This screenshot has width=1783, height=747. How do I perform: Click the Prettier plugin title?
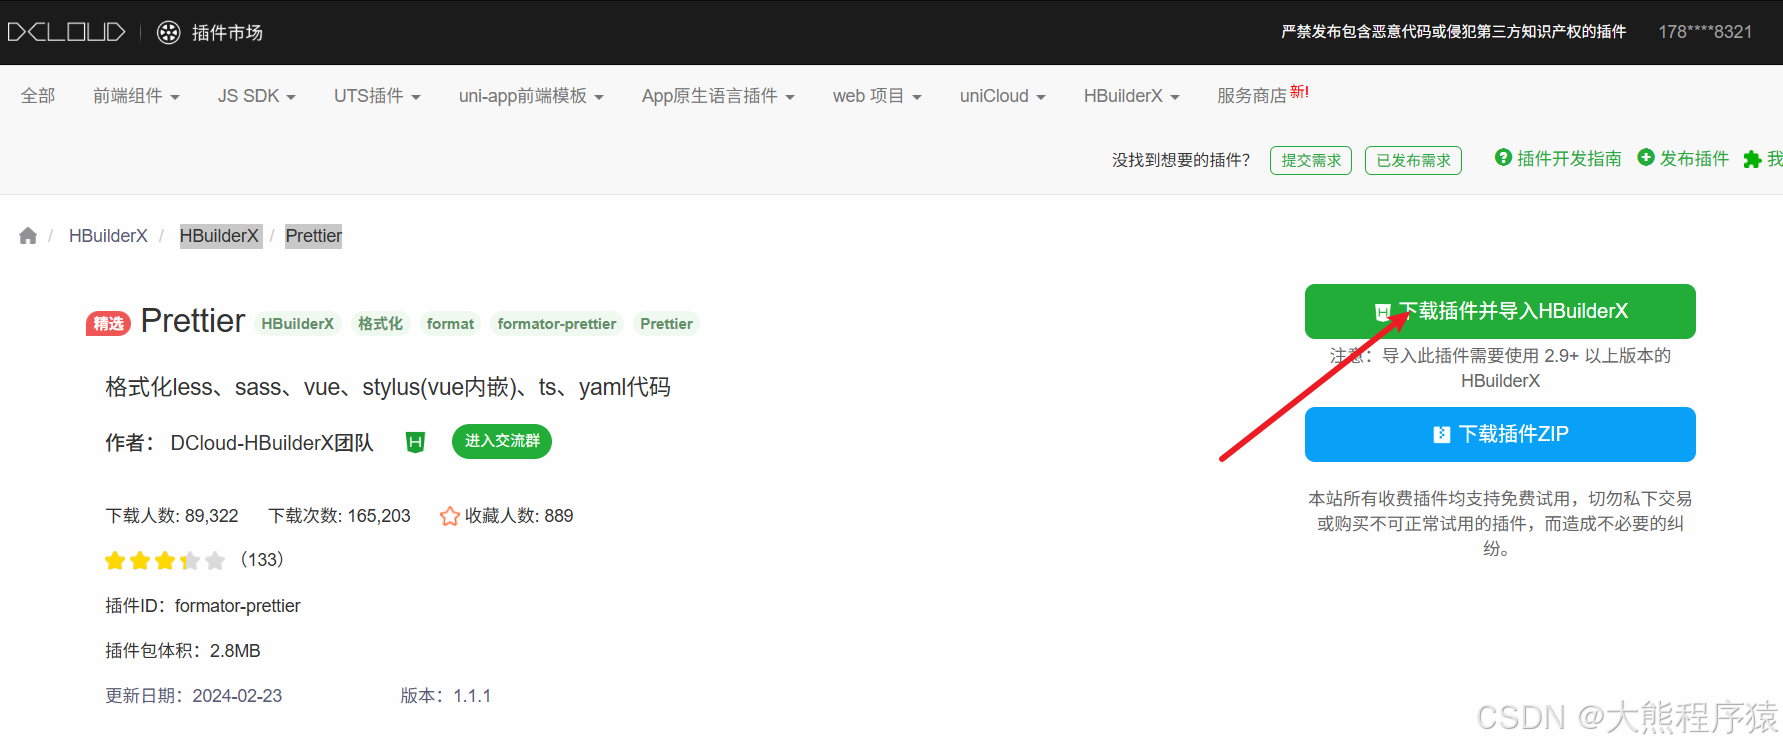[x=193, y=321]
